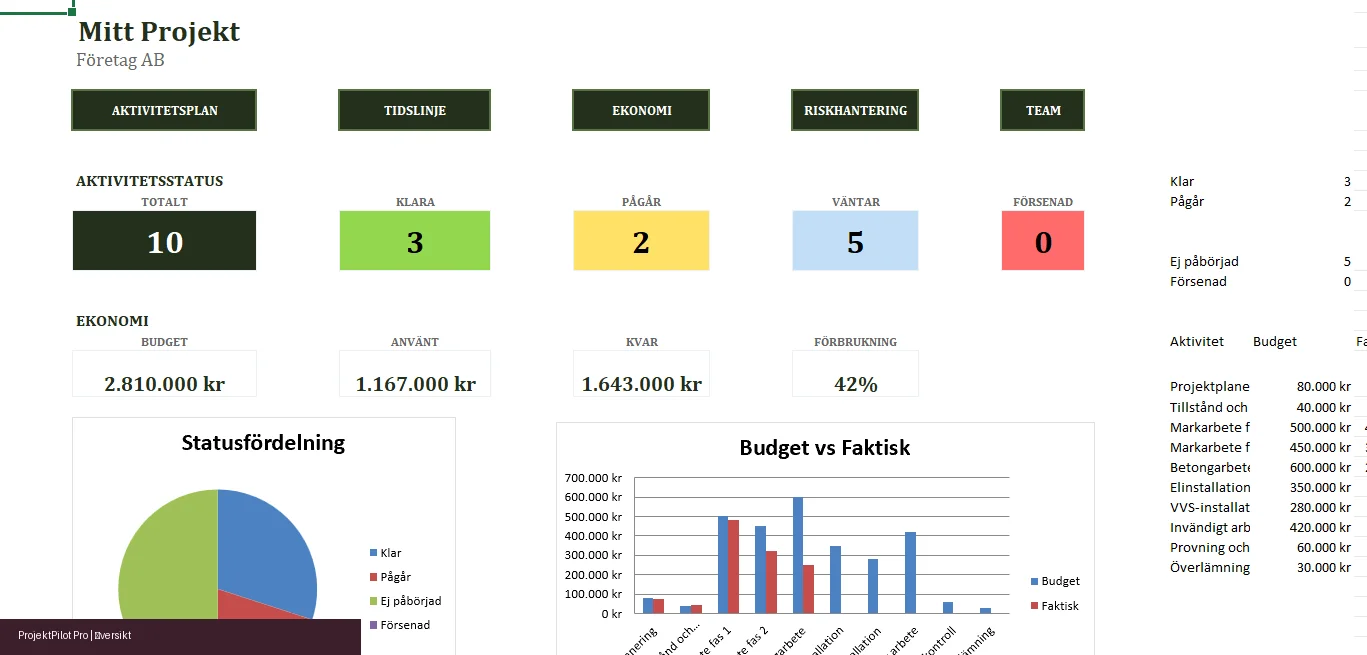Select the blue VÄNTAR card showing 5

855,240
